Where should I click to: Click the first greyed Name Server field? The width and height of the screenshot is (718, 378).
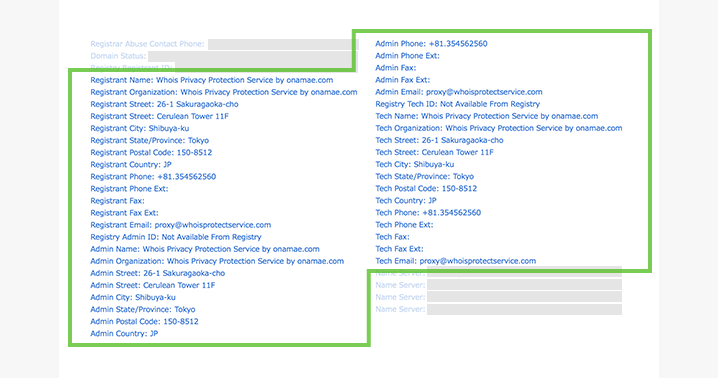(x=524, y=273)
